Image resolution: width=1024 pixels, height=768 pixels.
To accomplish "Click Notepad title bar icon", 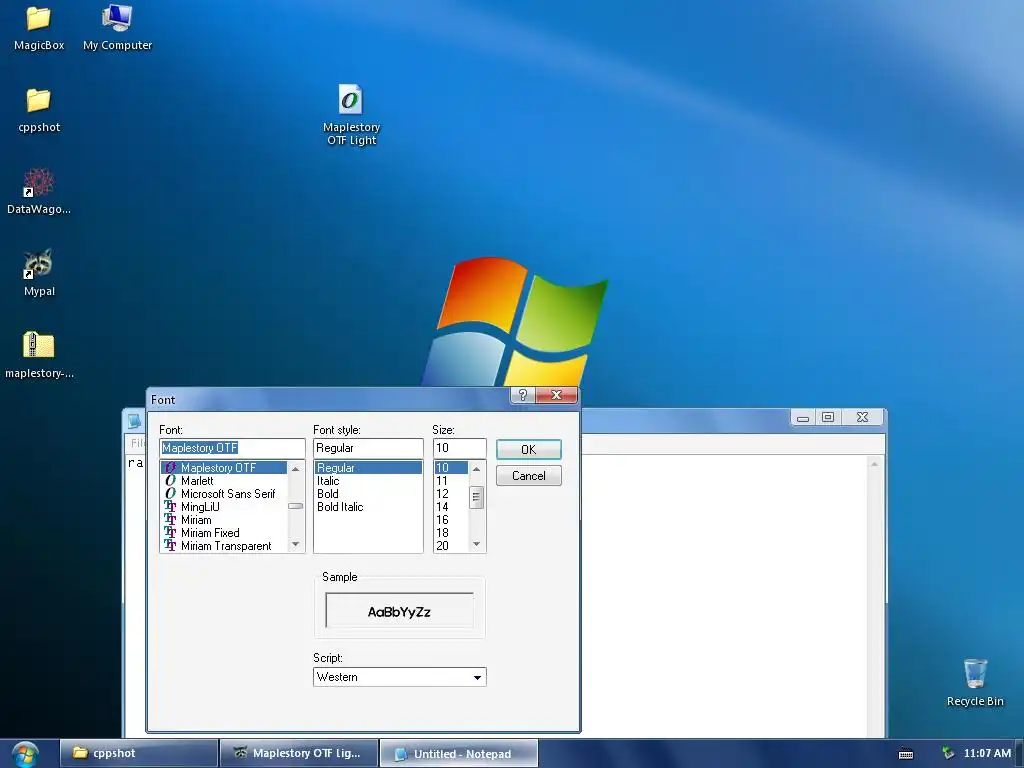I will tap(134, 421).
